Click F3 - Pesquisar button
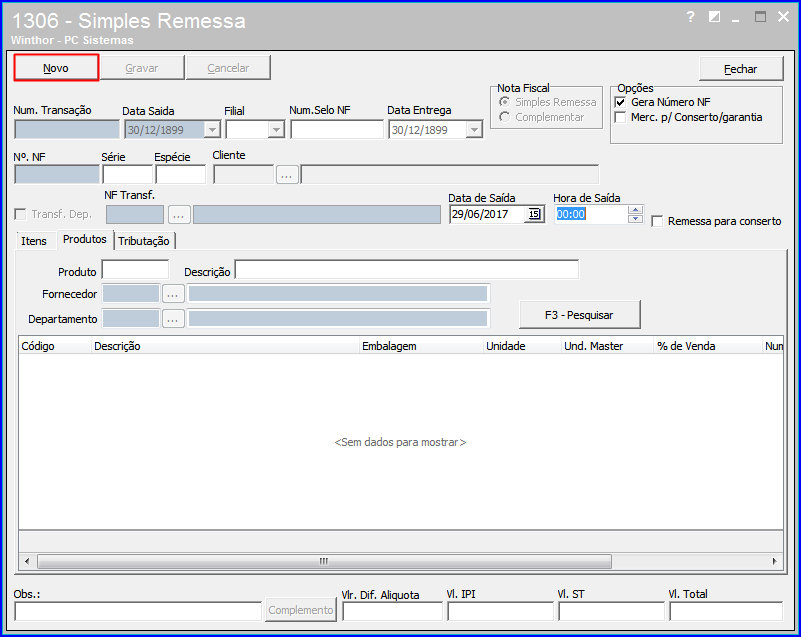801x637 pixels. pos(579,315)
